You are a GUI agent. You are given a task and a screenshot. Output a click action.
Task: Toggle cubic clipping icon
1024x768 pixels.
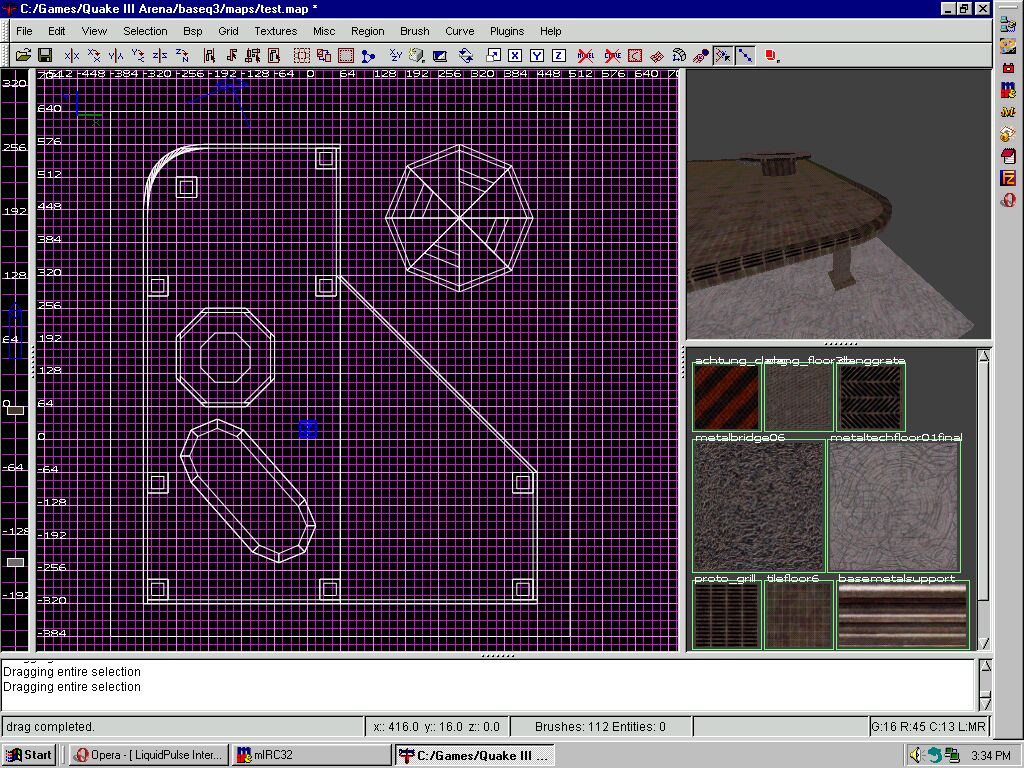pos(440,56)
